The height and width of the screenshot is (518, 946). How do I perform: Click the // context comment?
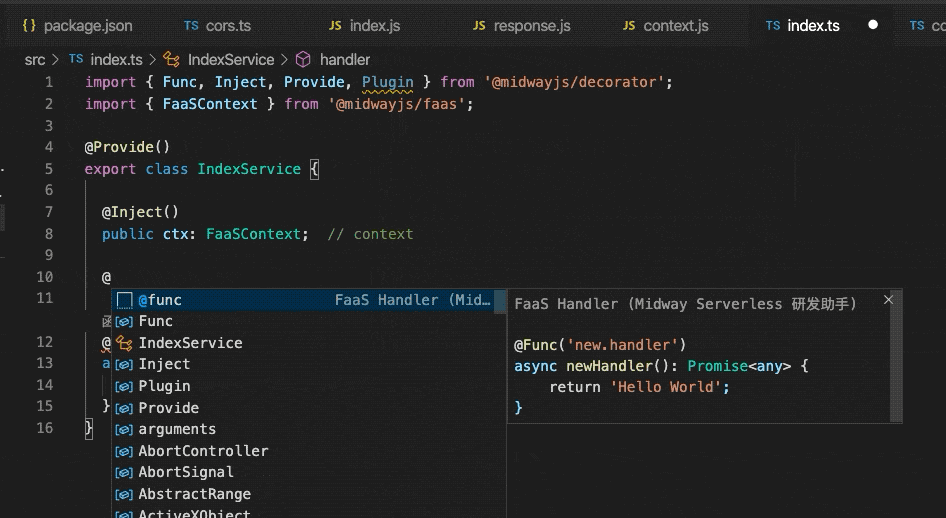click(370, 234)
